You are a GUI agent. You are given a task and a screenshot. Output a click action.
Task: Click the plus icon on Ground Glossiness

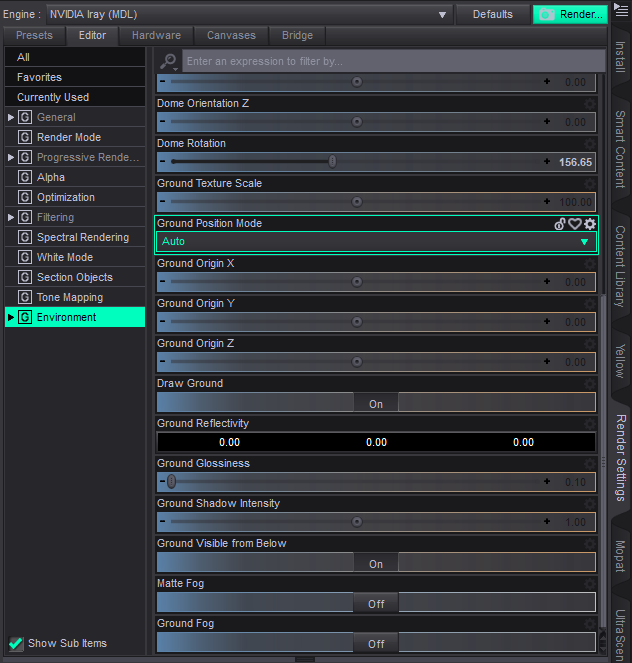(x=547, y=481)
